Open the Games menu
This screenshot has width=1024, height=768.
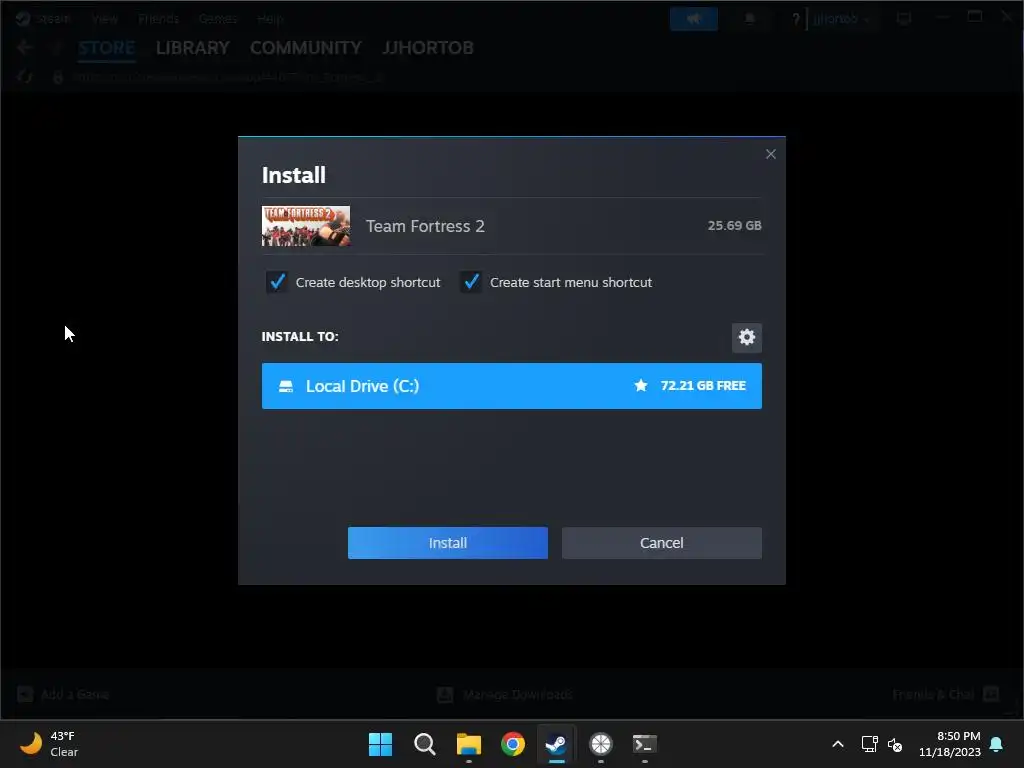click(x=217, y=18)
